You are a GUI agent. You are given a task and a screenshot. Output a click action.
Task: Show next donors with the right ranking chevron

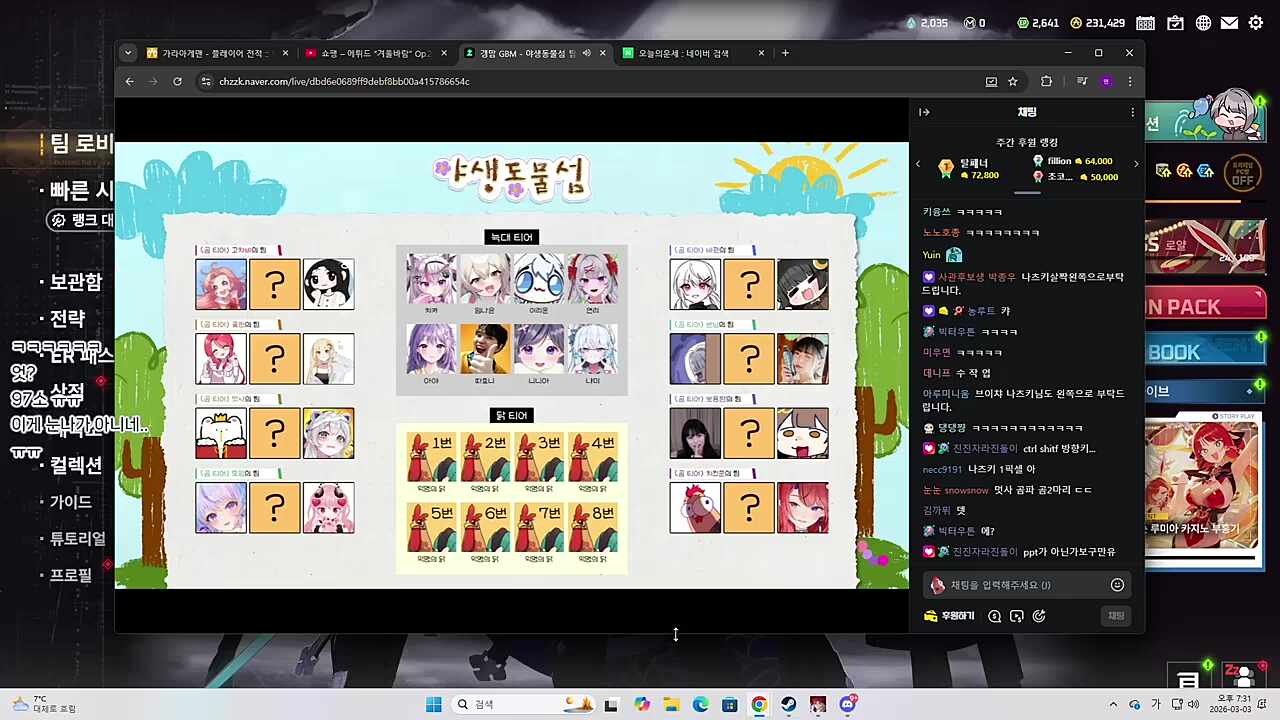(x=1136, y=163)
